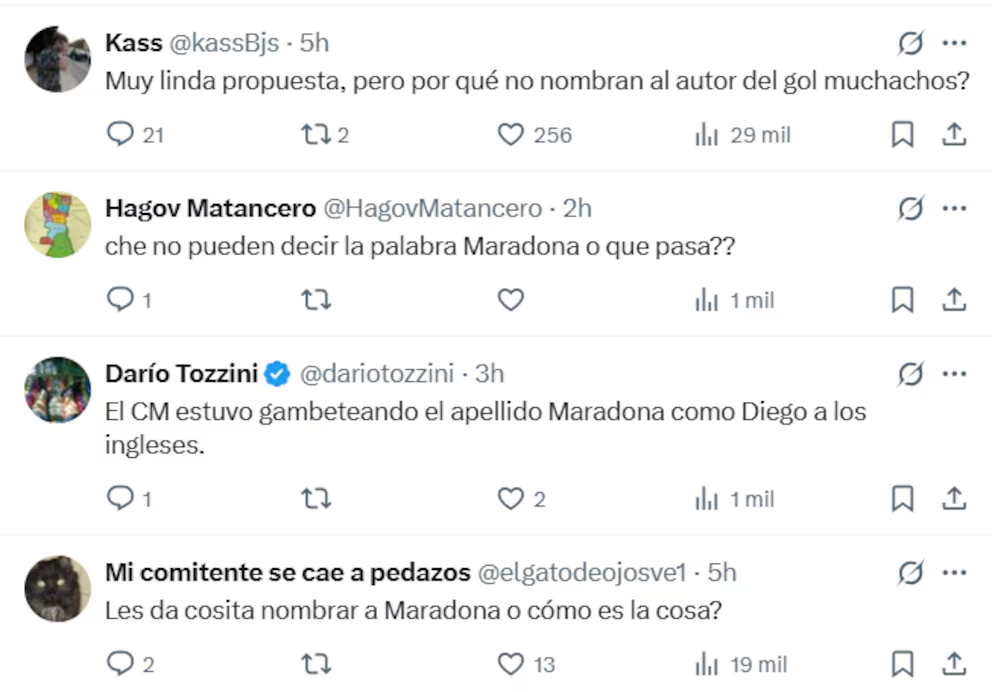Bookmark the Mi comitente tweet
Screen dimensions: 992x692
[x=902, y=663]
